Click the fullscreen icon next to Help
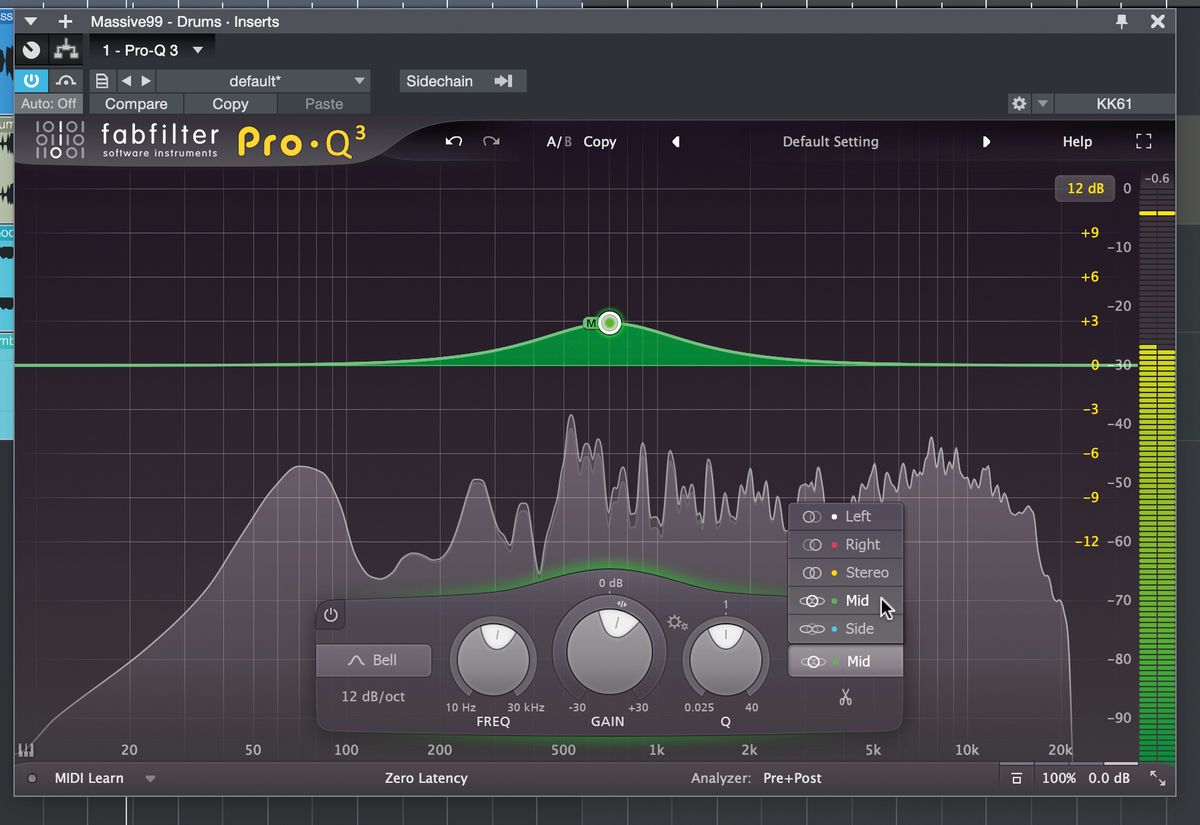The image size is (1200, 825). (1143, 141)
